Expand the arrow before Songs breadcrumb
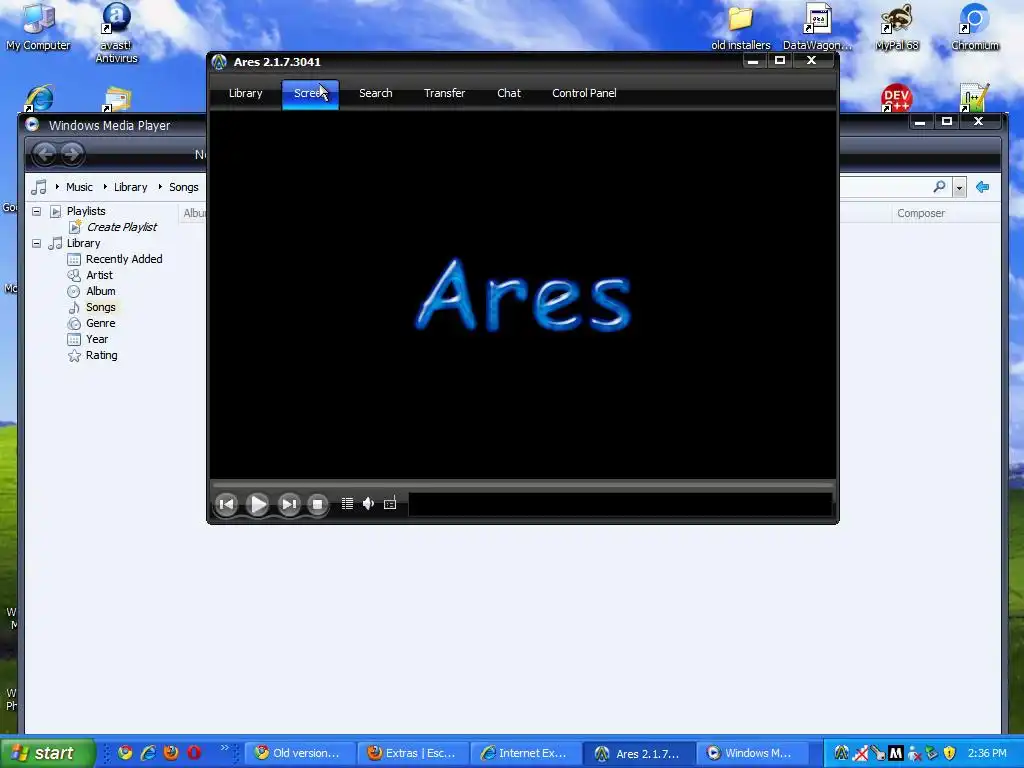This screenshot has width=1024, height=768. pos(159,187)
